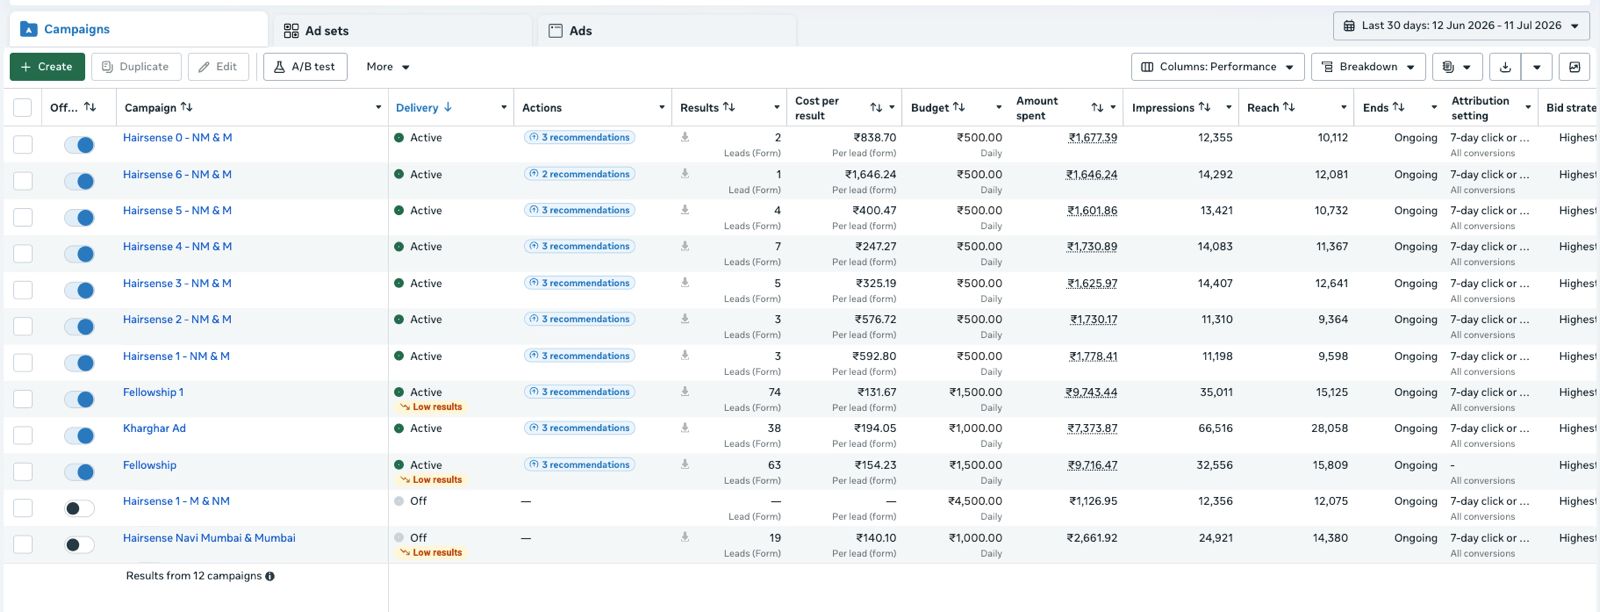
Task: Click the reports icon beside Breakdown
Action: (1456, 67)
